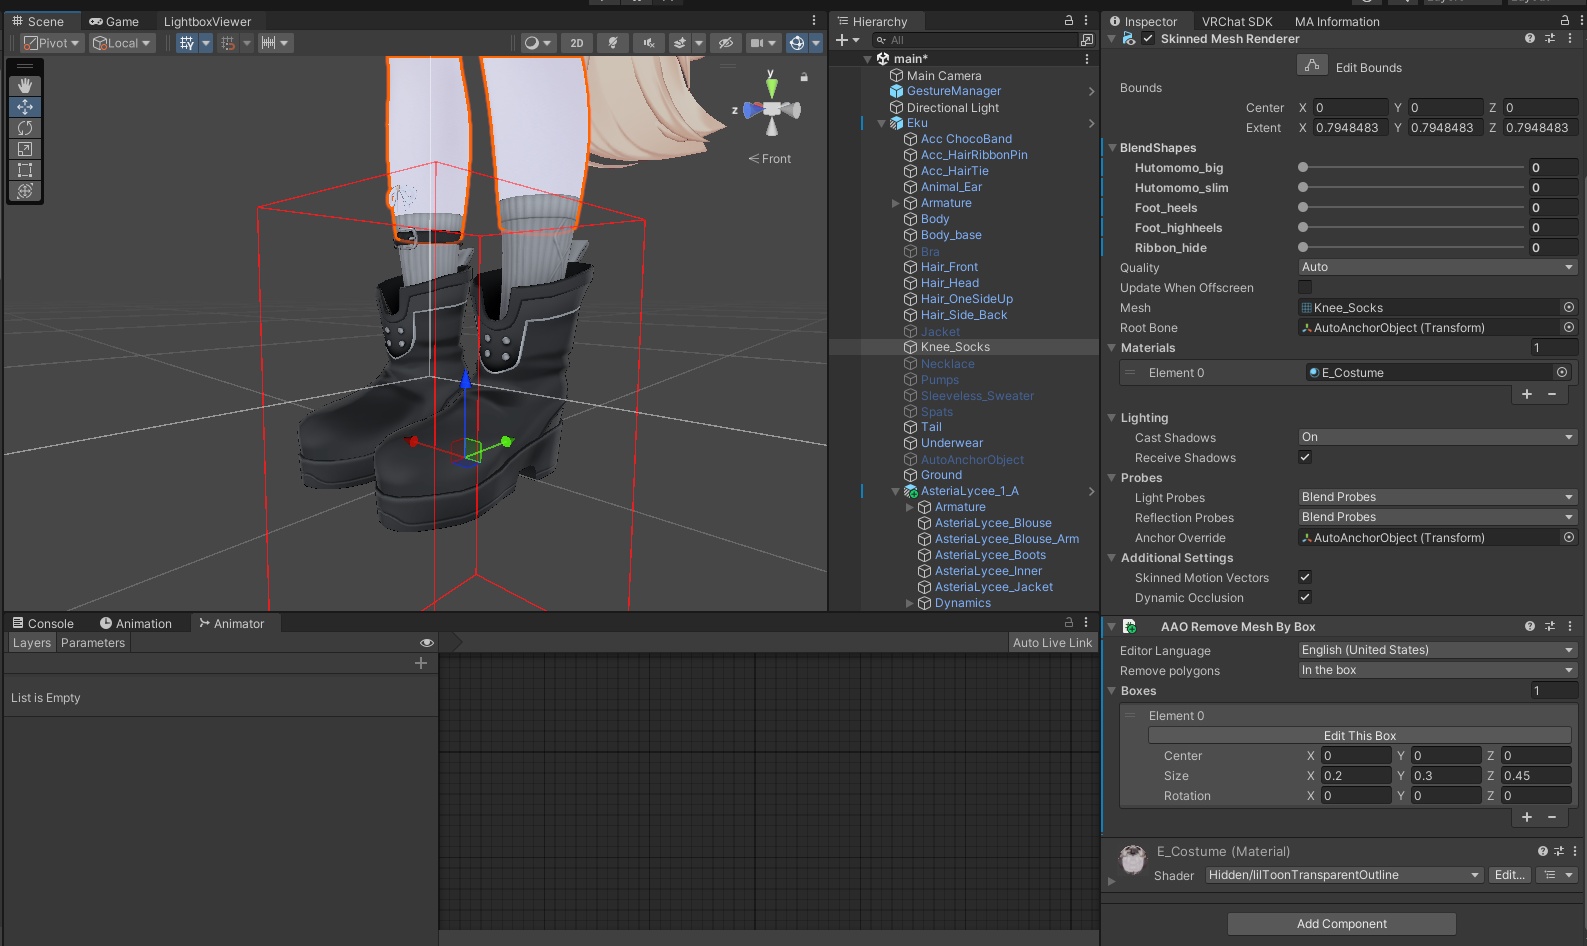Toggle scene lighting icon
The width and height of the screenshot is (1587, 946).
click(612, 43)
